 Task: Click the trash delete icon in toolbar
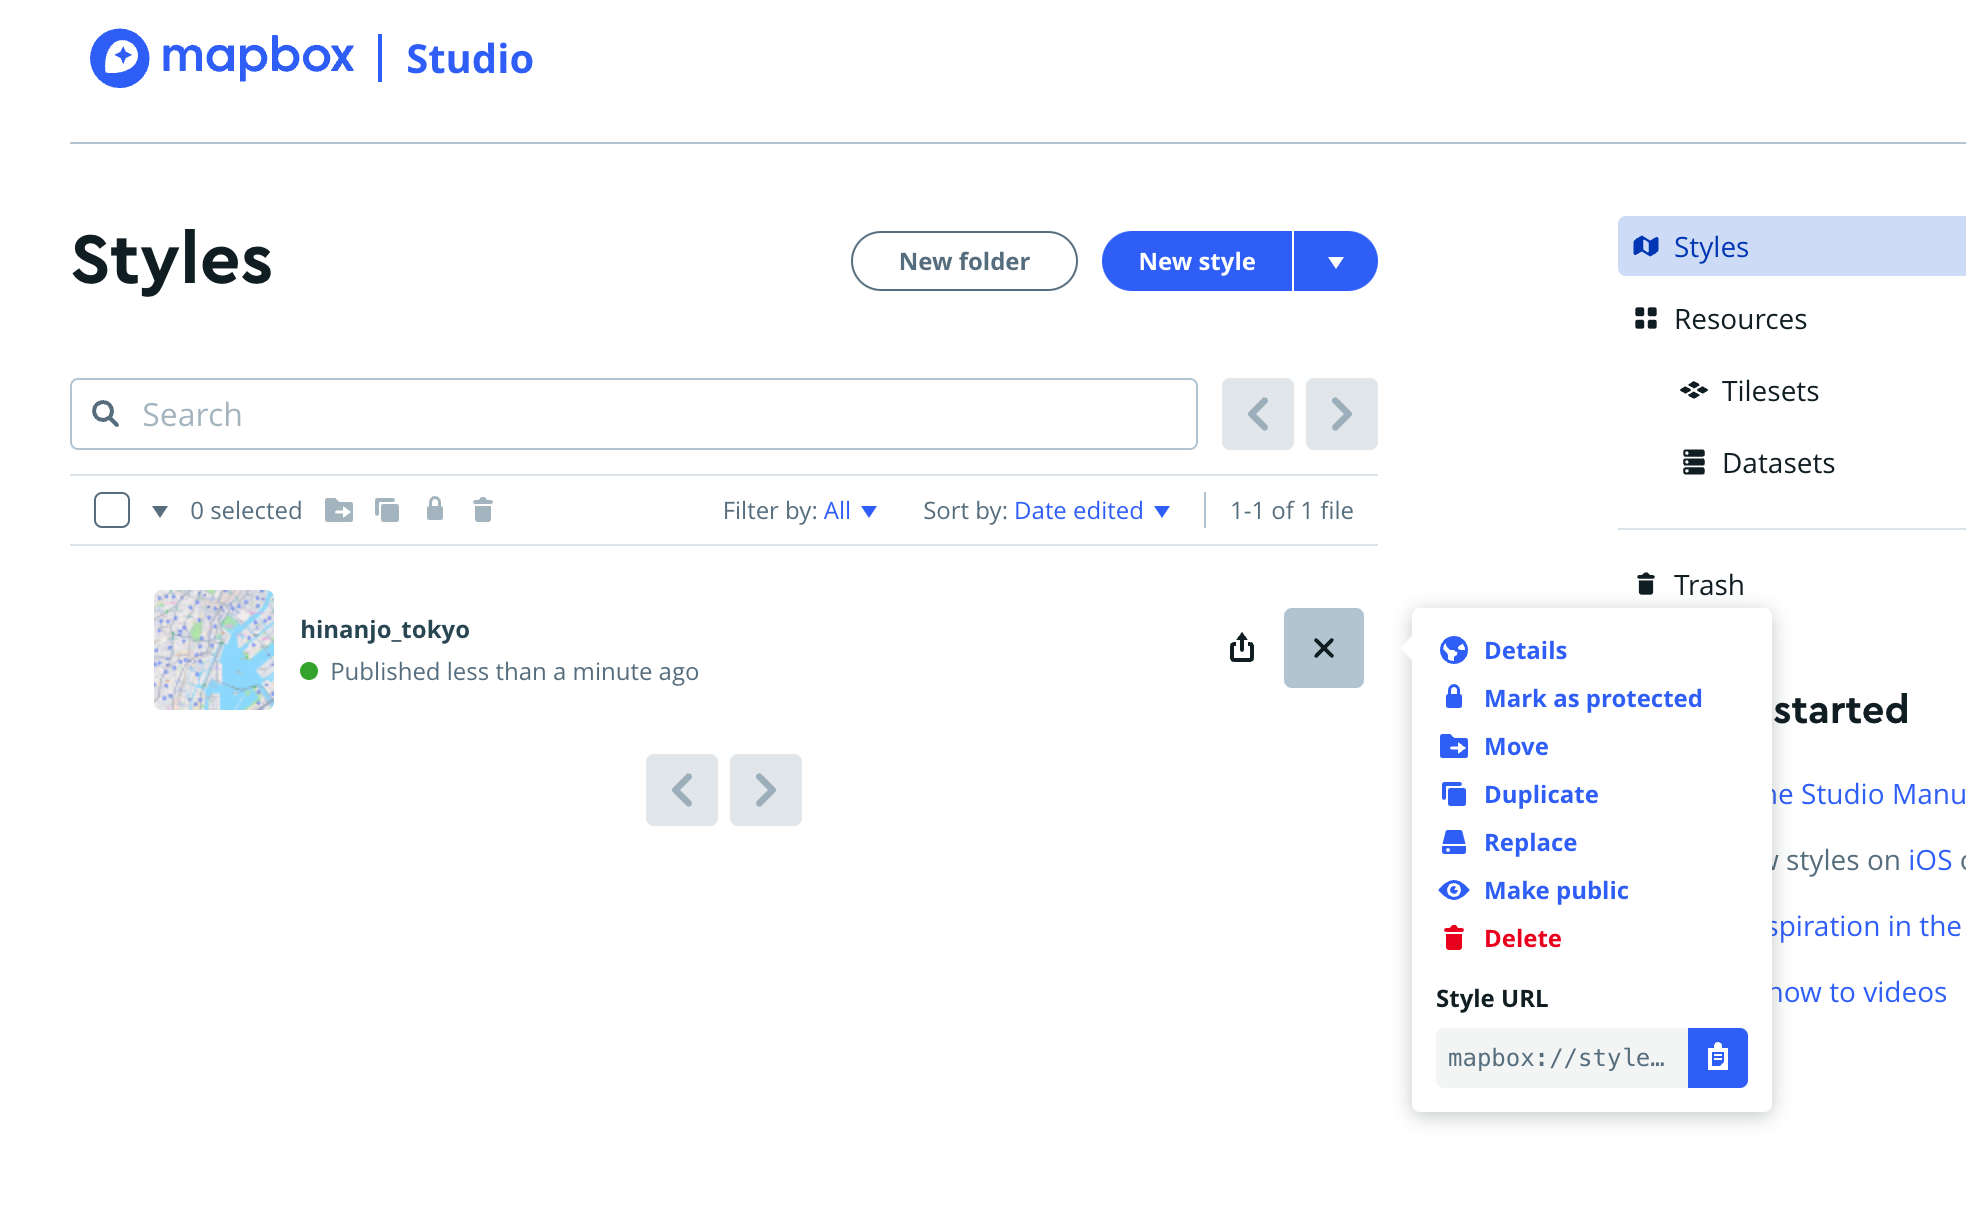pyautogui.click(x=483, y=510)
